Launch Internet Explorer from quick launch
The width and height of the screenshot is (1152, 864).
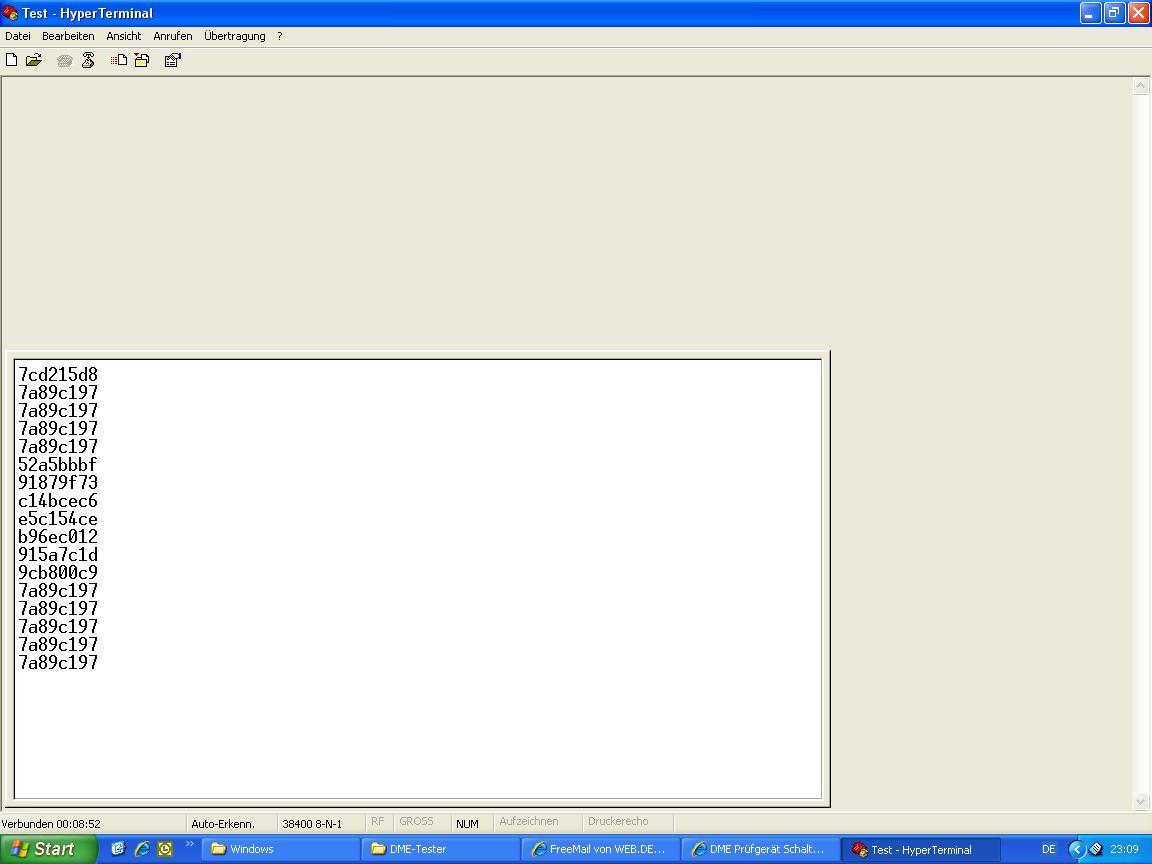[x=142, y=849]
